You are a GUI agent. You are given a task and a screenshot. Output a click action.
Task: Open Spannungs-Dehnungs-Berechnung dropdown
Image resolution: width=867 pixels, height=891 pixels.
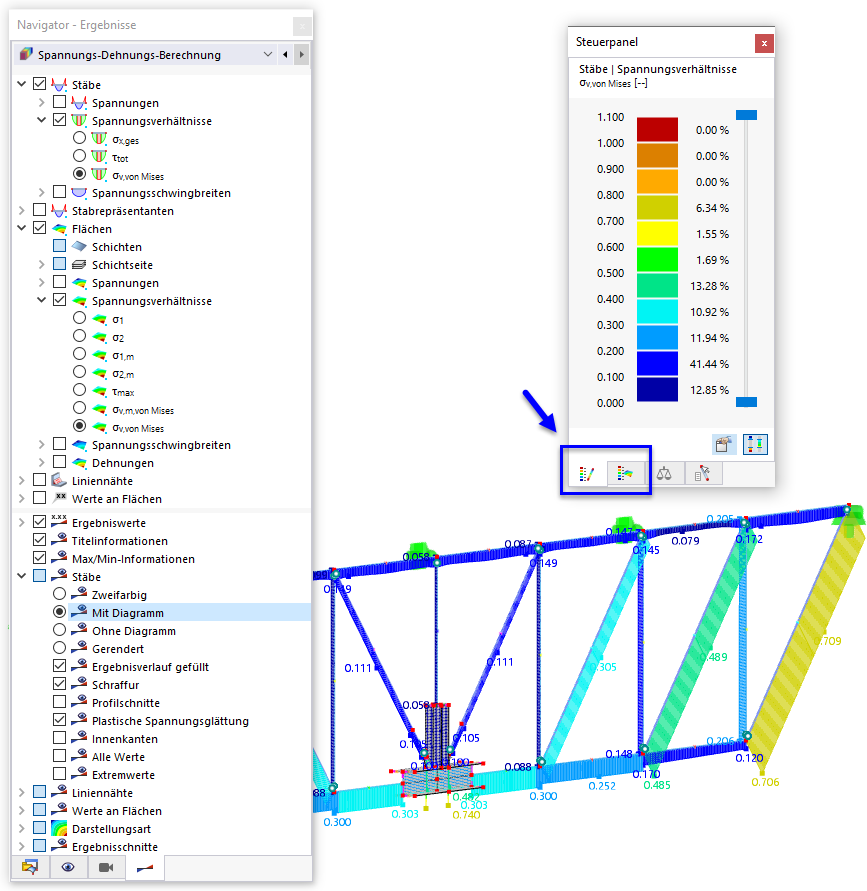(268, 55)
